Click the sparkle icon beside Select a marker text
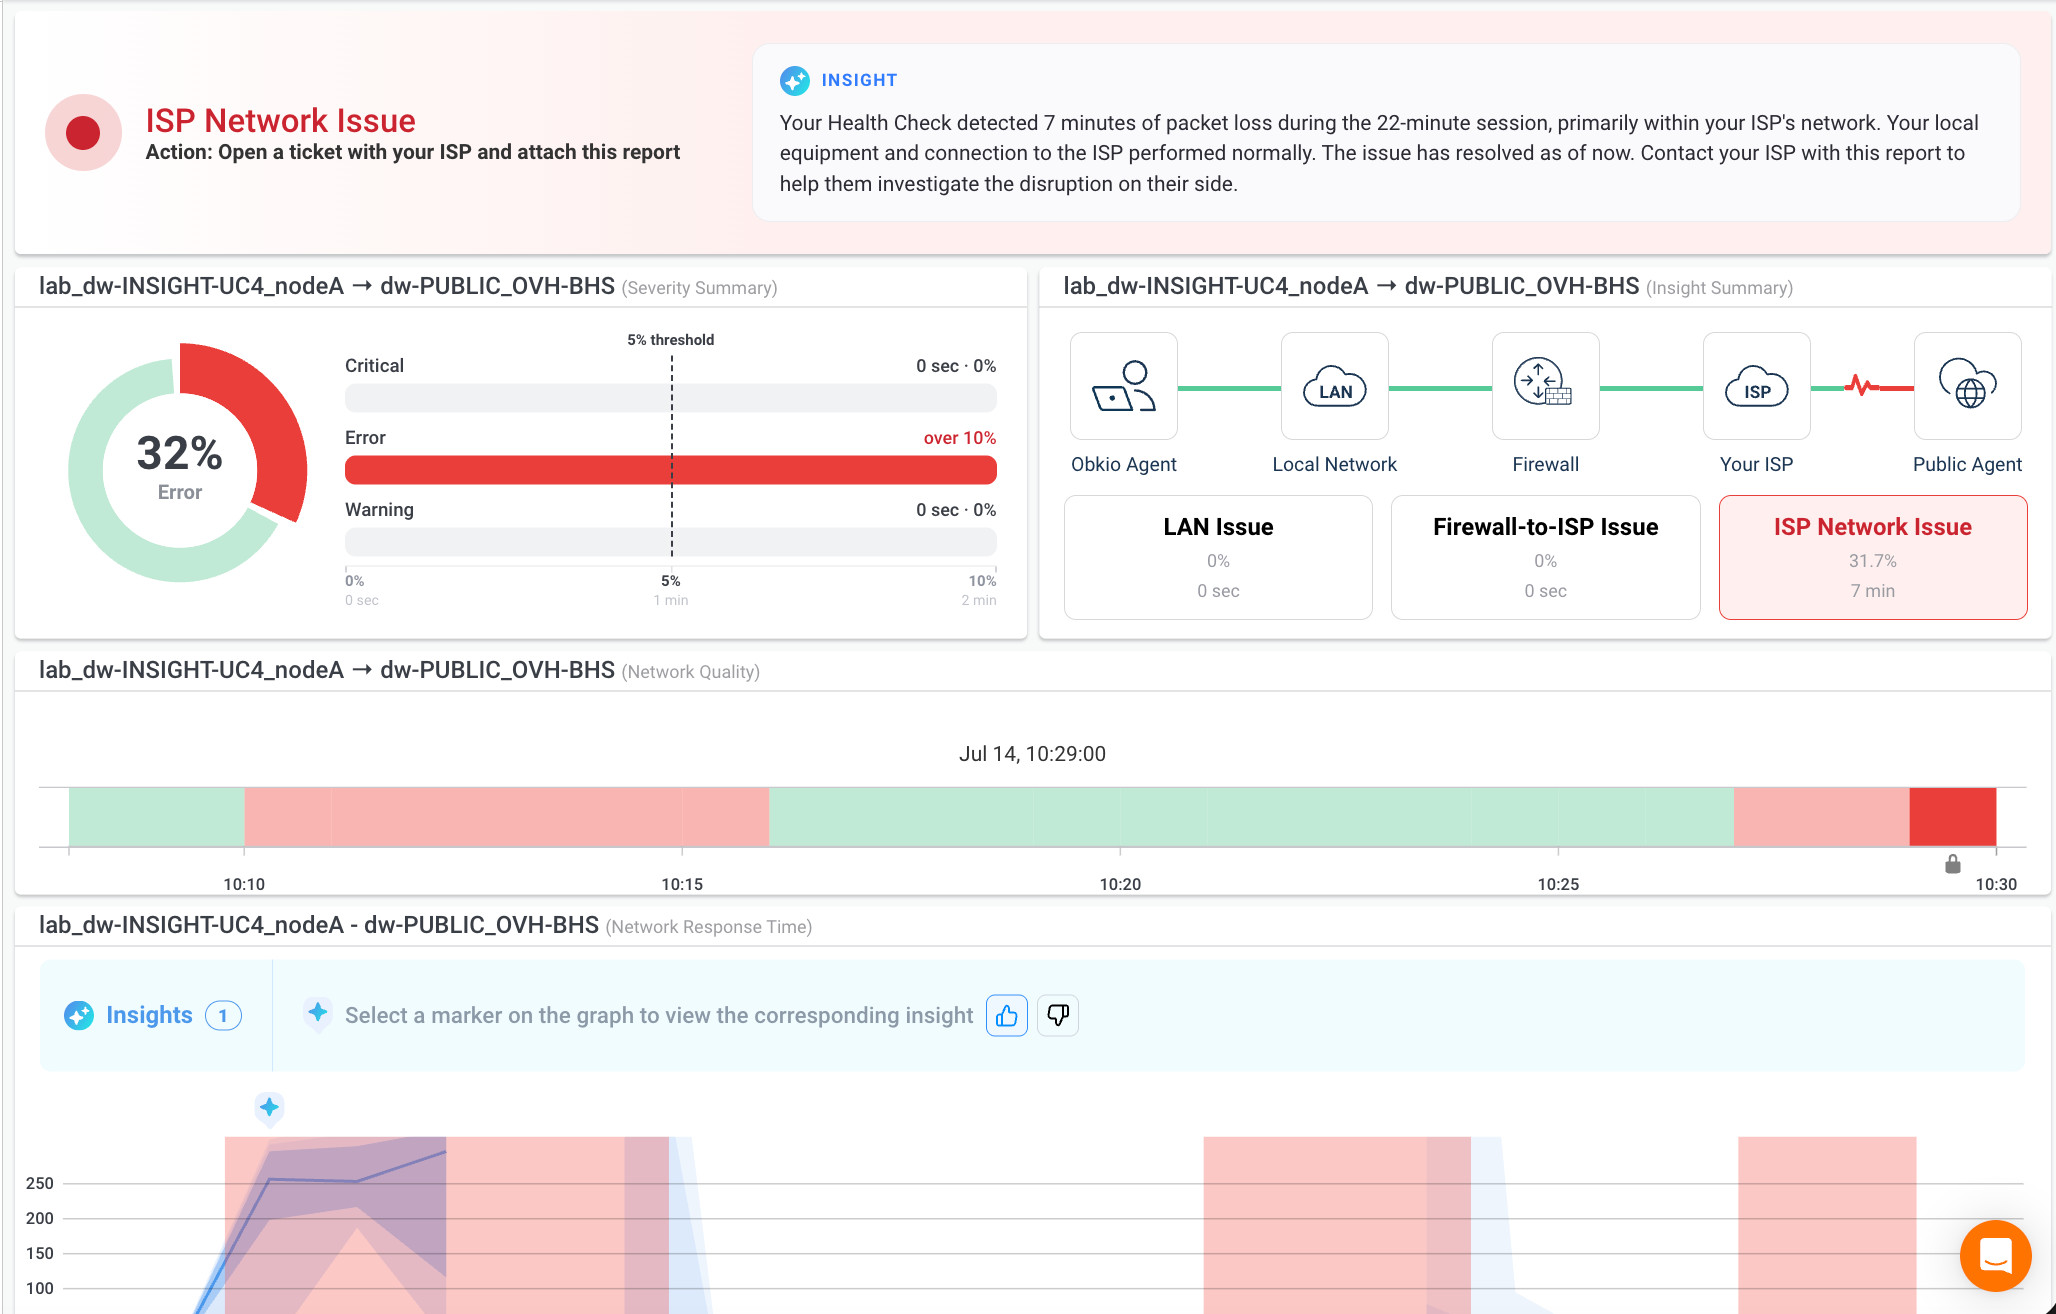This screenshot has width=2056, height=1314. (x=318, y=1014)
